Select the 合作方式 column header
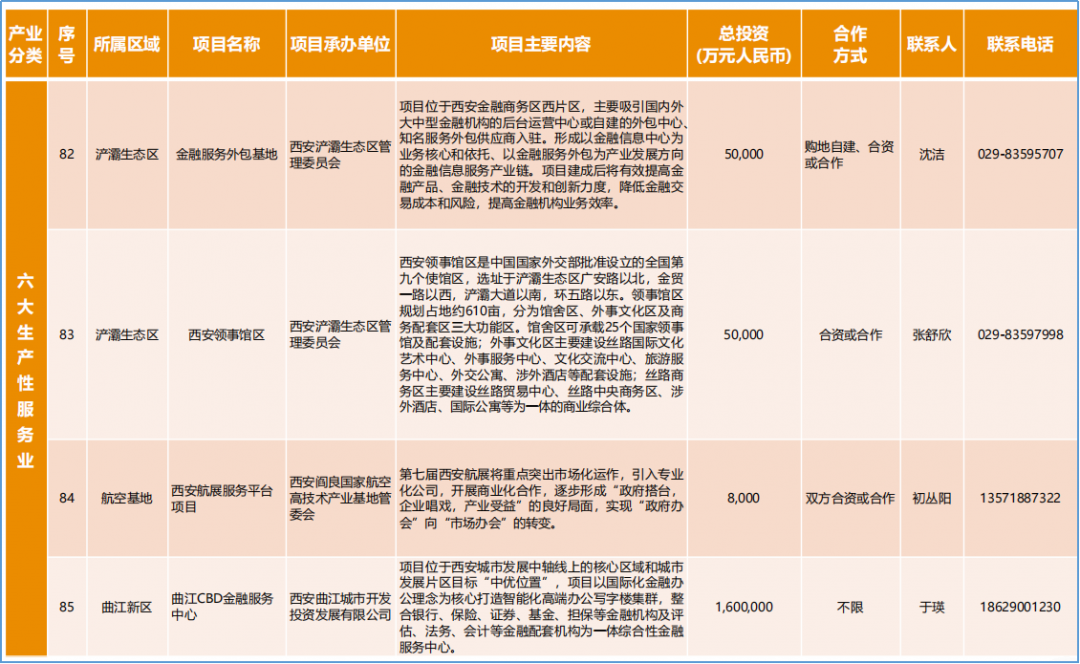This screenshot has width=1080, height=664. click(849, 42)
